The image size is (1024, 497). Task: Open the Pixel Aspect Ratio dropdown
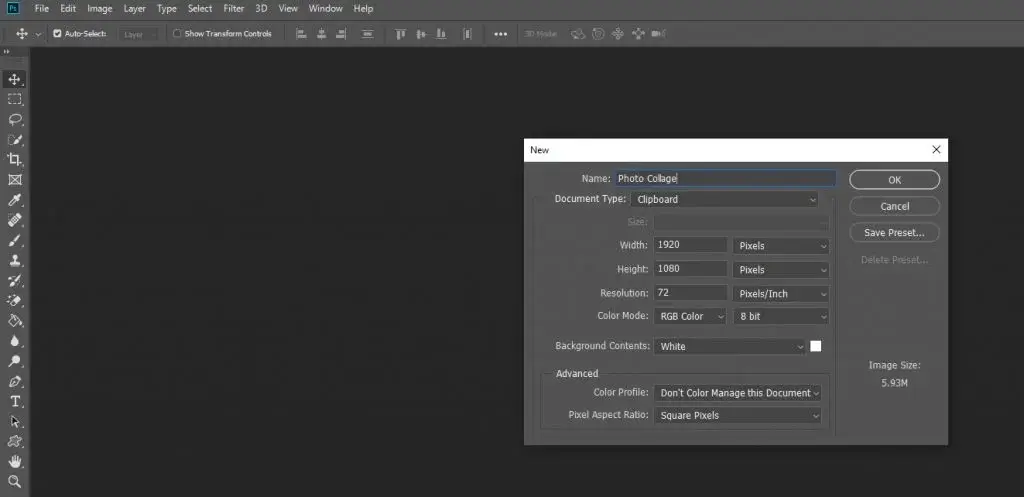coord(738,415)
